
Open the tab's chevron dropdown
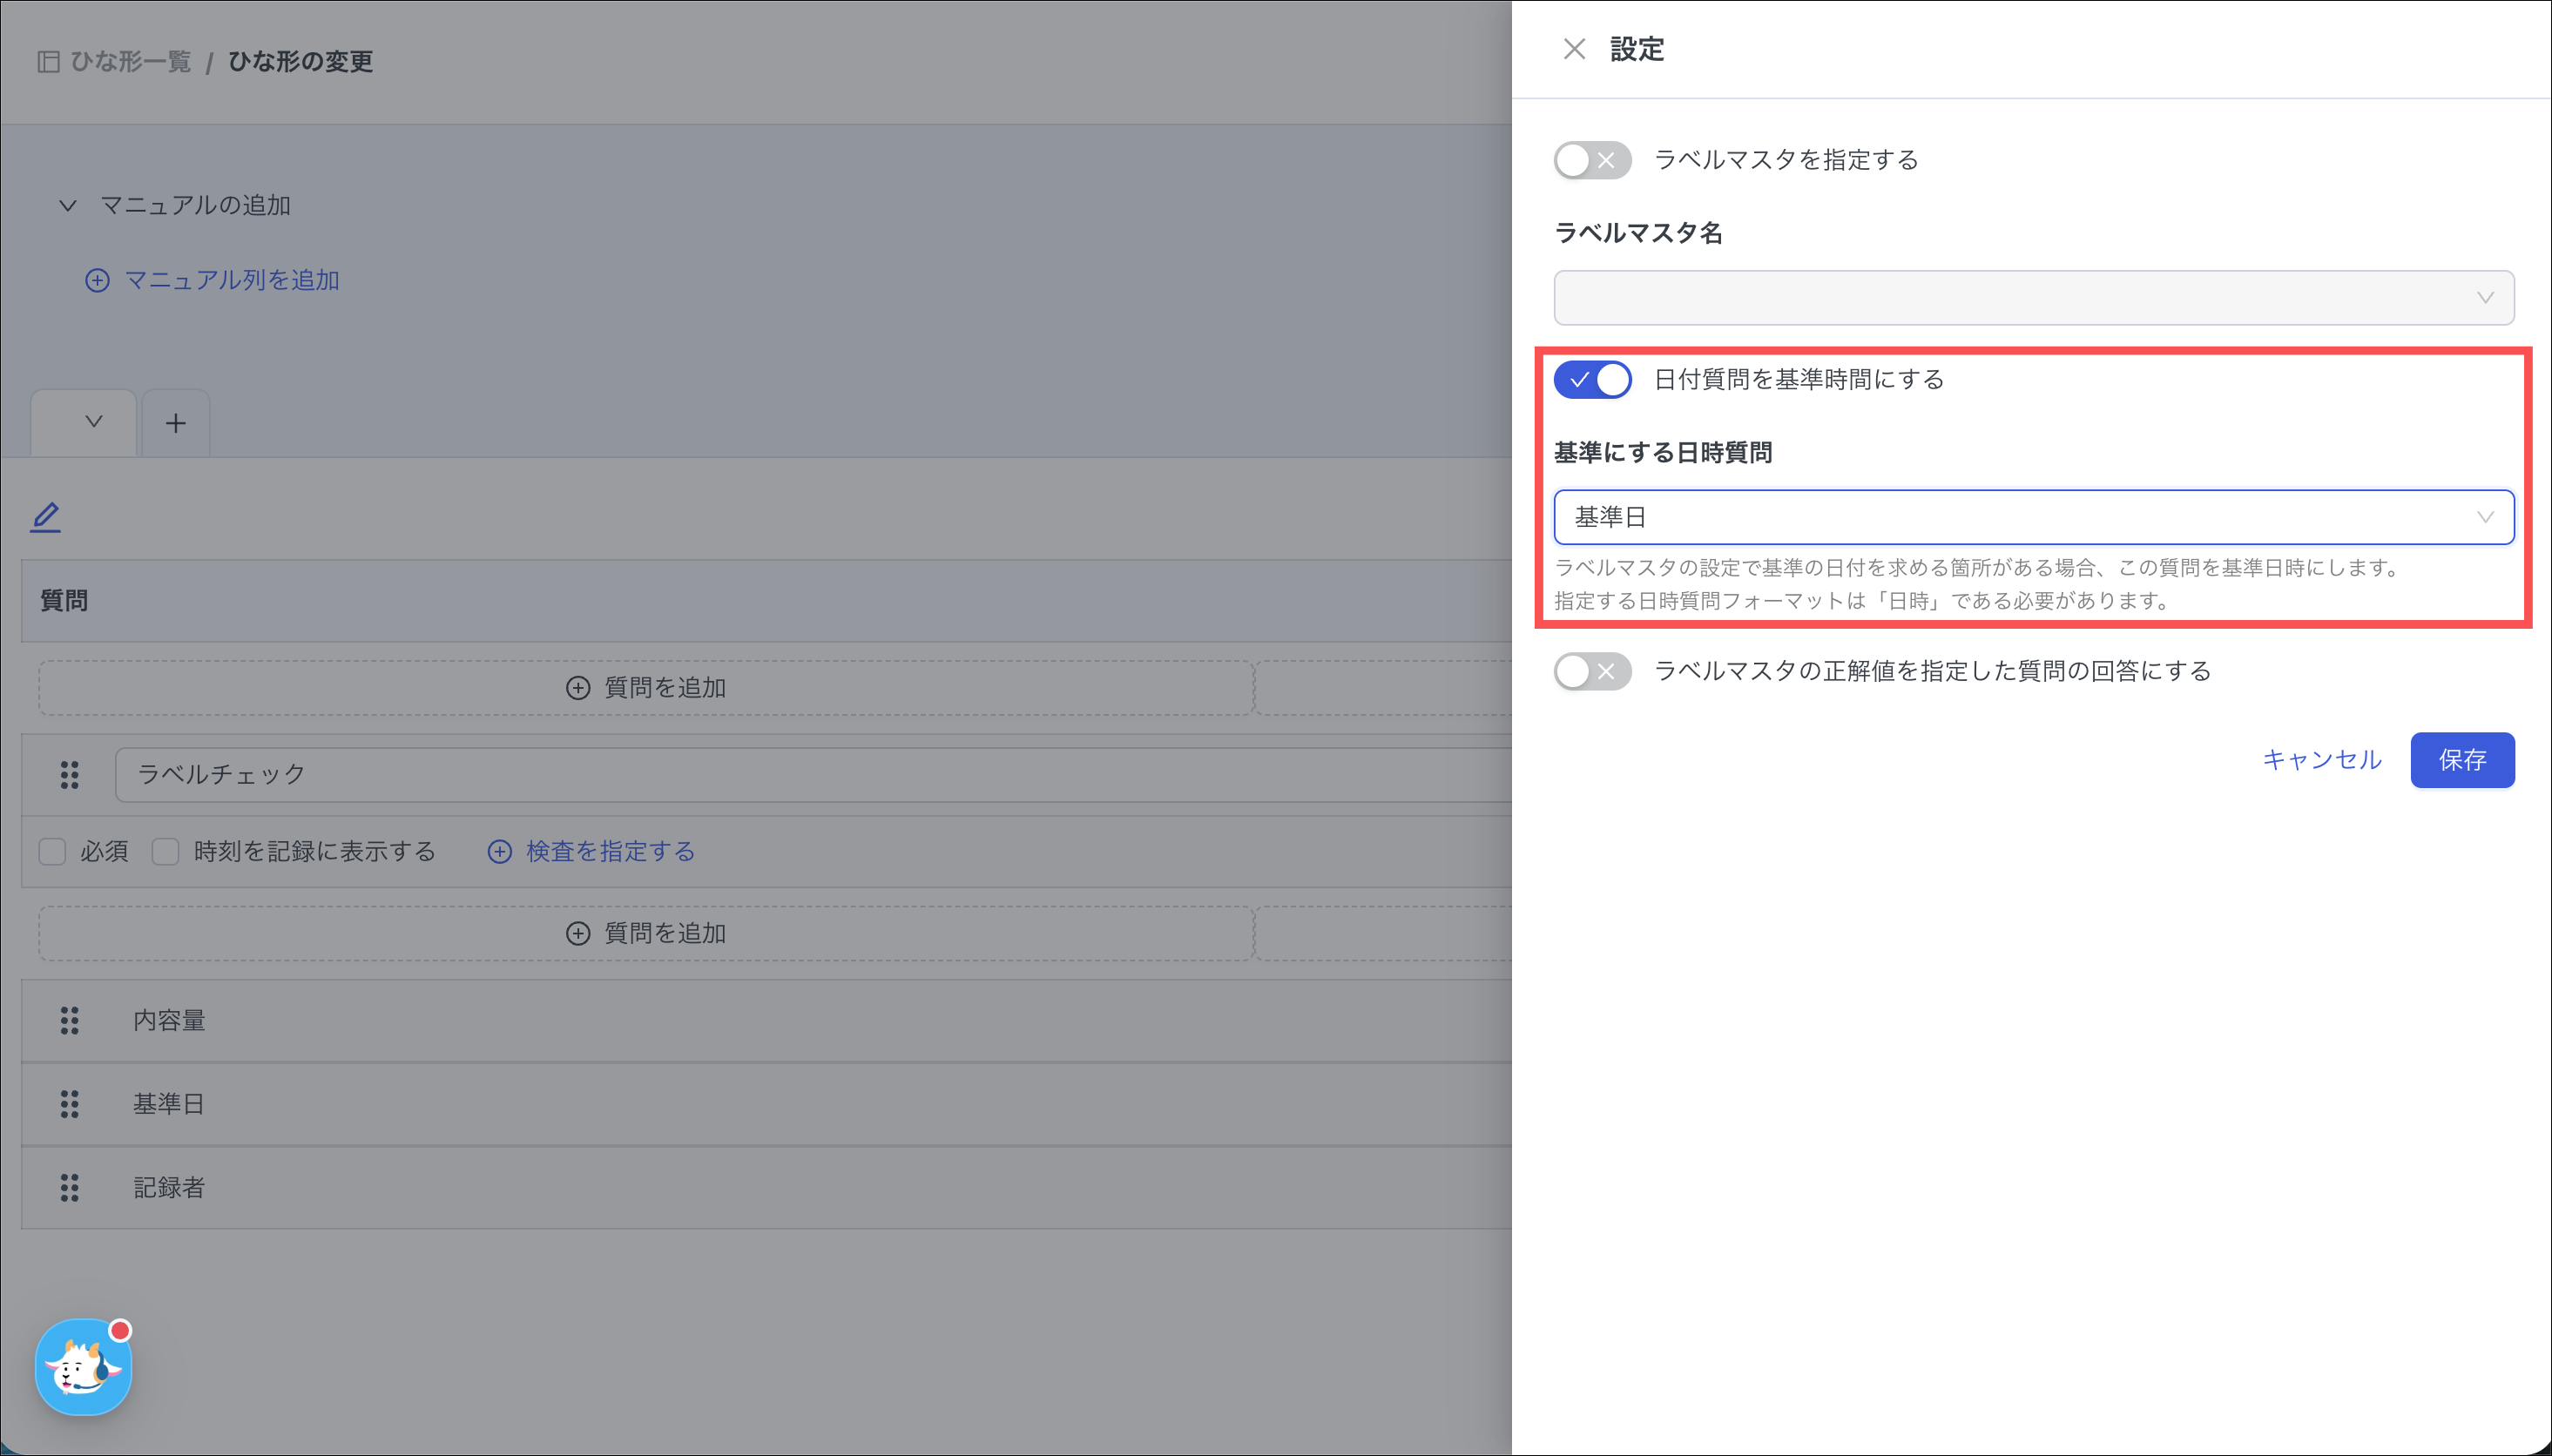pos(94,422)
